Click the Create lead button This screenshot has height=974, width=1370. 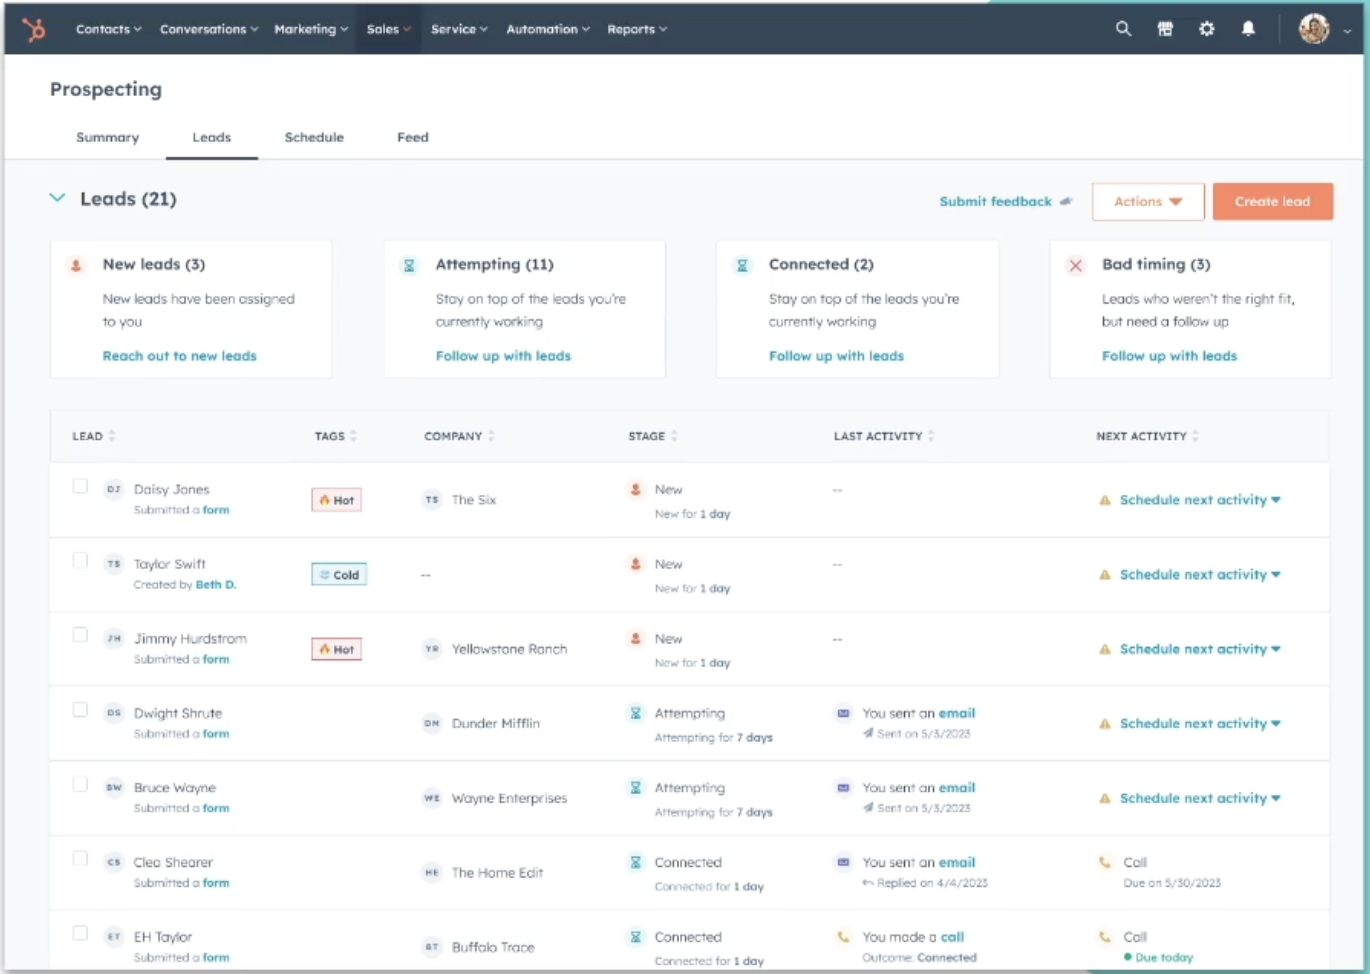[1272, 202]
